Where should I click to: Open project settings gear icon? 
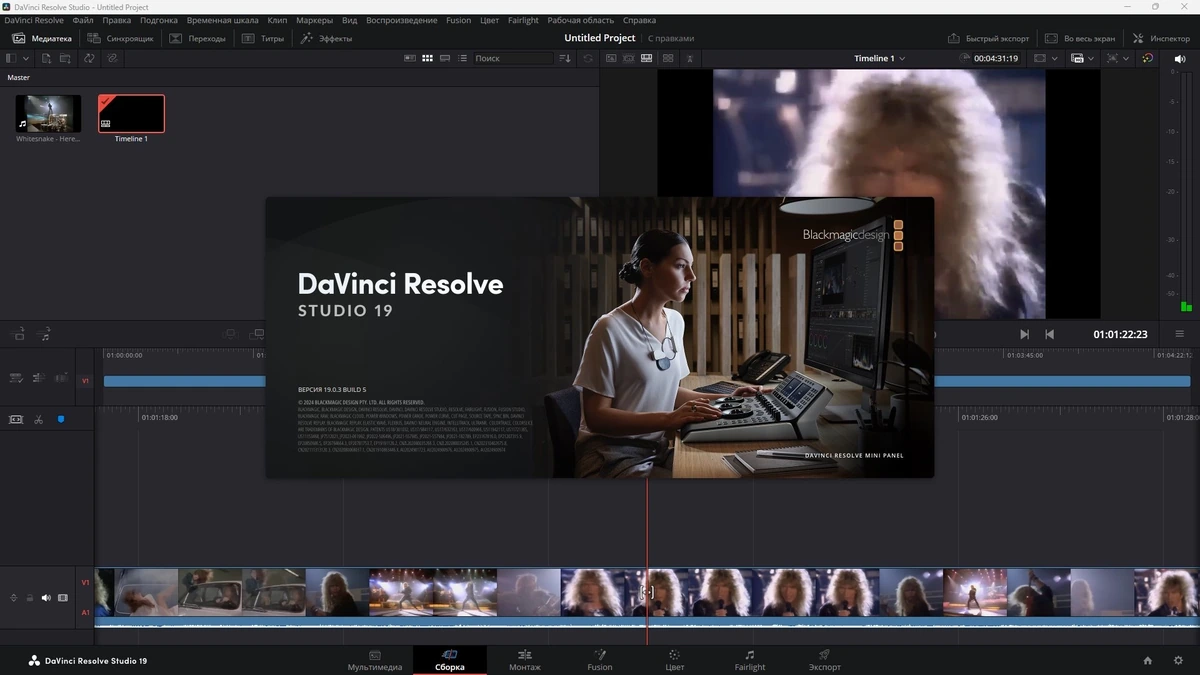pos(1178,660)
